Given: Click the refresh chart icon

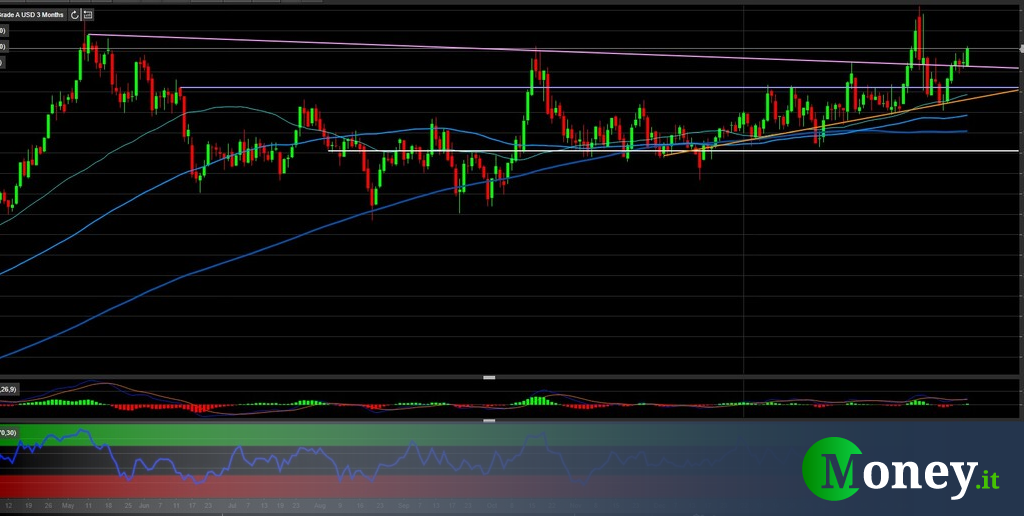Looking at the screenshot, I should pos(74,14).
